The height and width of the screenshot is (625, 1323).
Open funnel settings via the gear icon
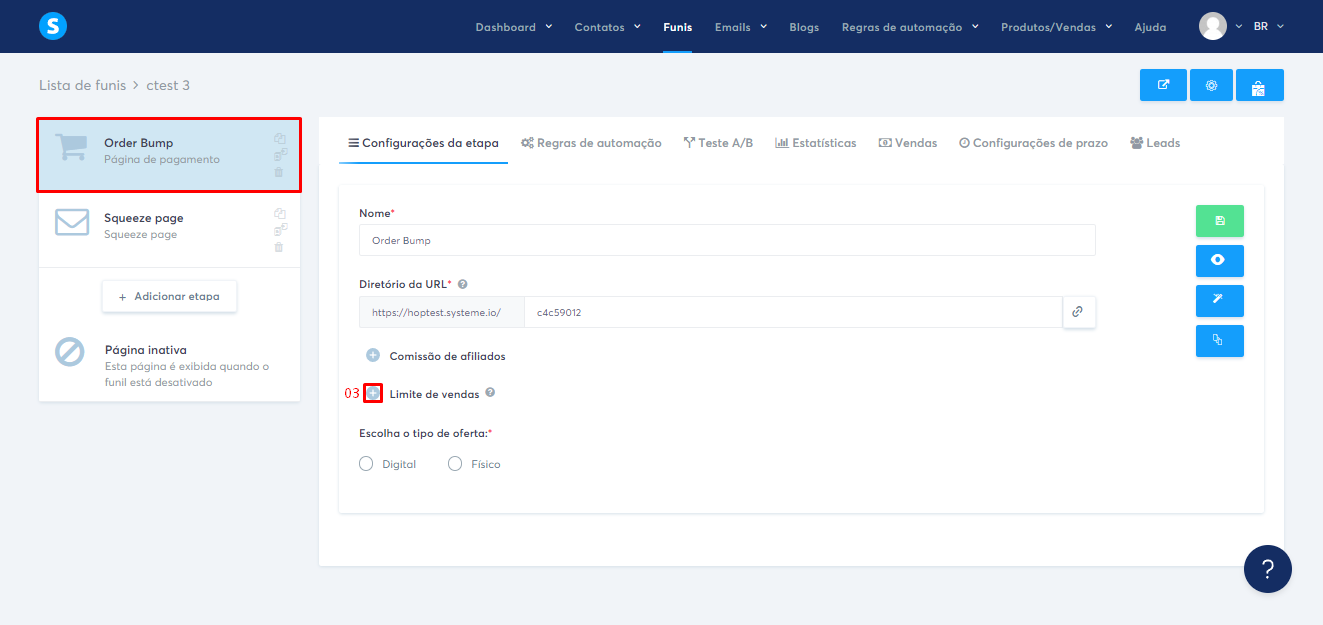1211,85
